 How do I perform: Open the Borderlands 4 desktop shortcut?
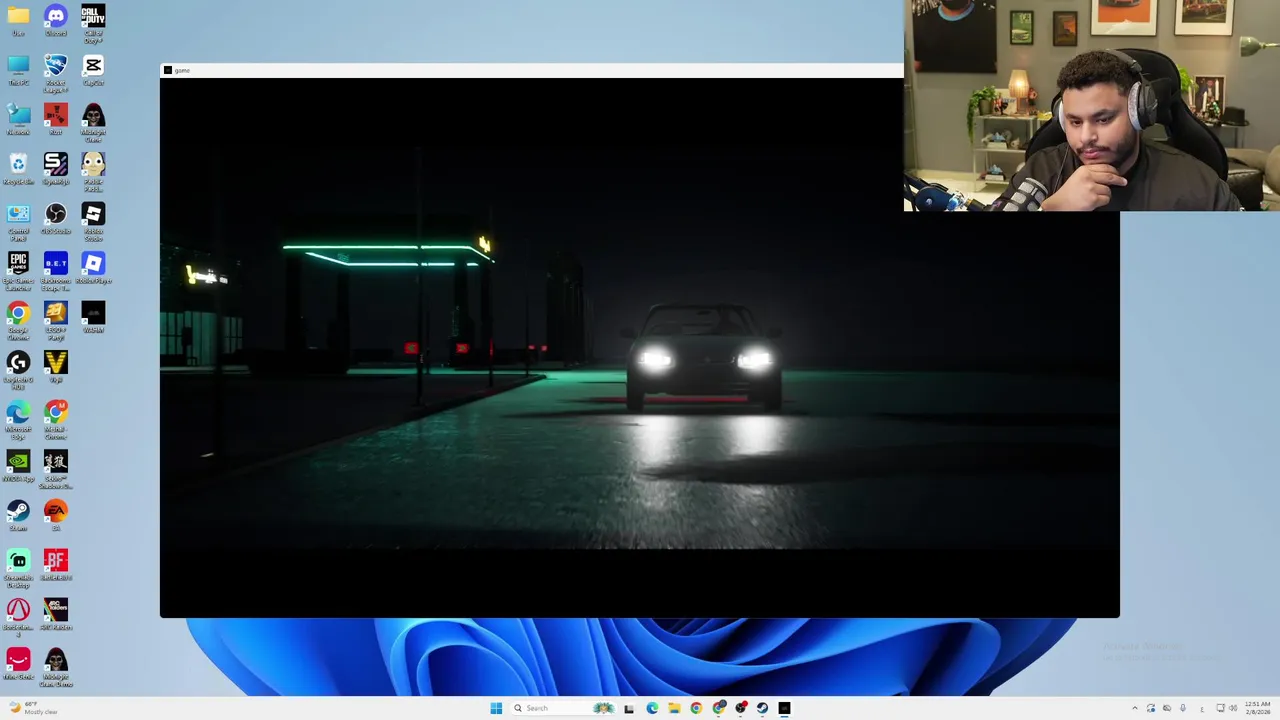tap(18, 616)
